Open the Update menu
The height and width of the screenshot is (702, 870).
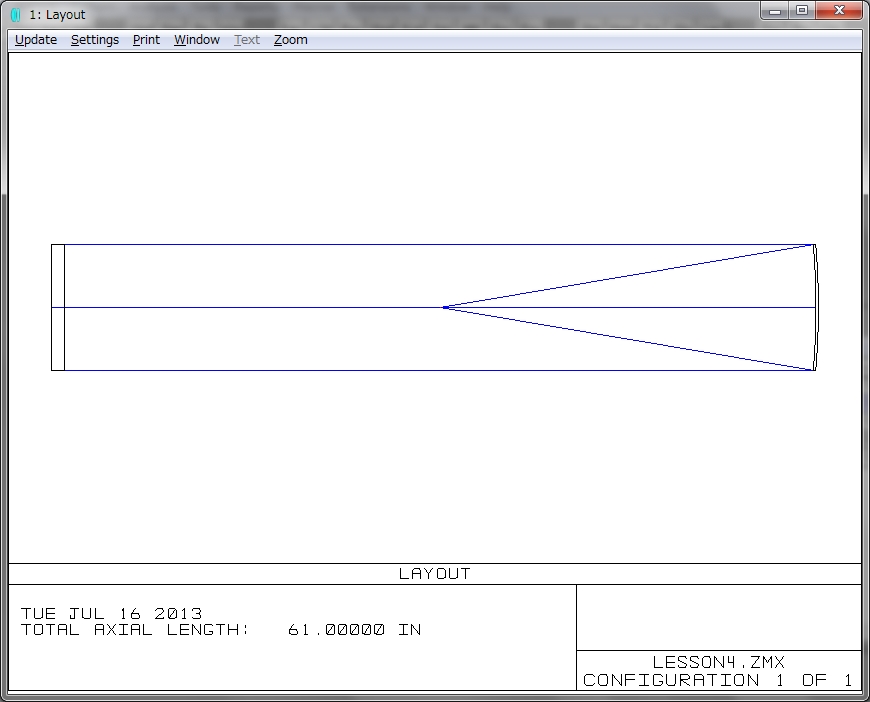tap(36, 40)
